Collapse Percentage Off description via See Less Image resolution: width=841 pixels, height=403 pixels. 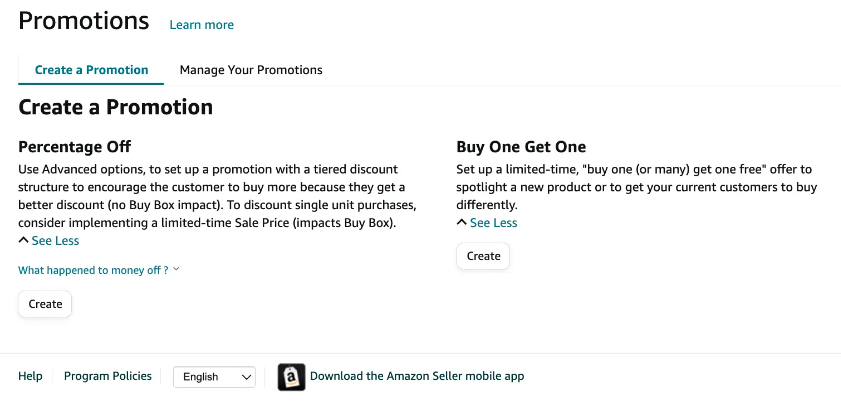[55, 240]
